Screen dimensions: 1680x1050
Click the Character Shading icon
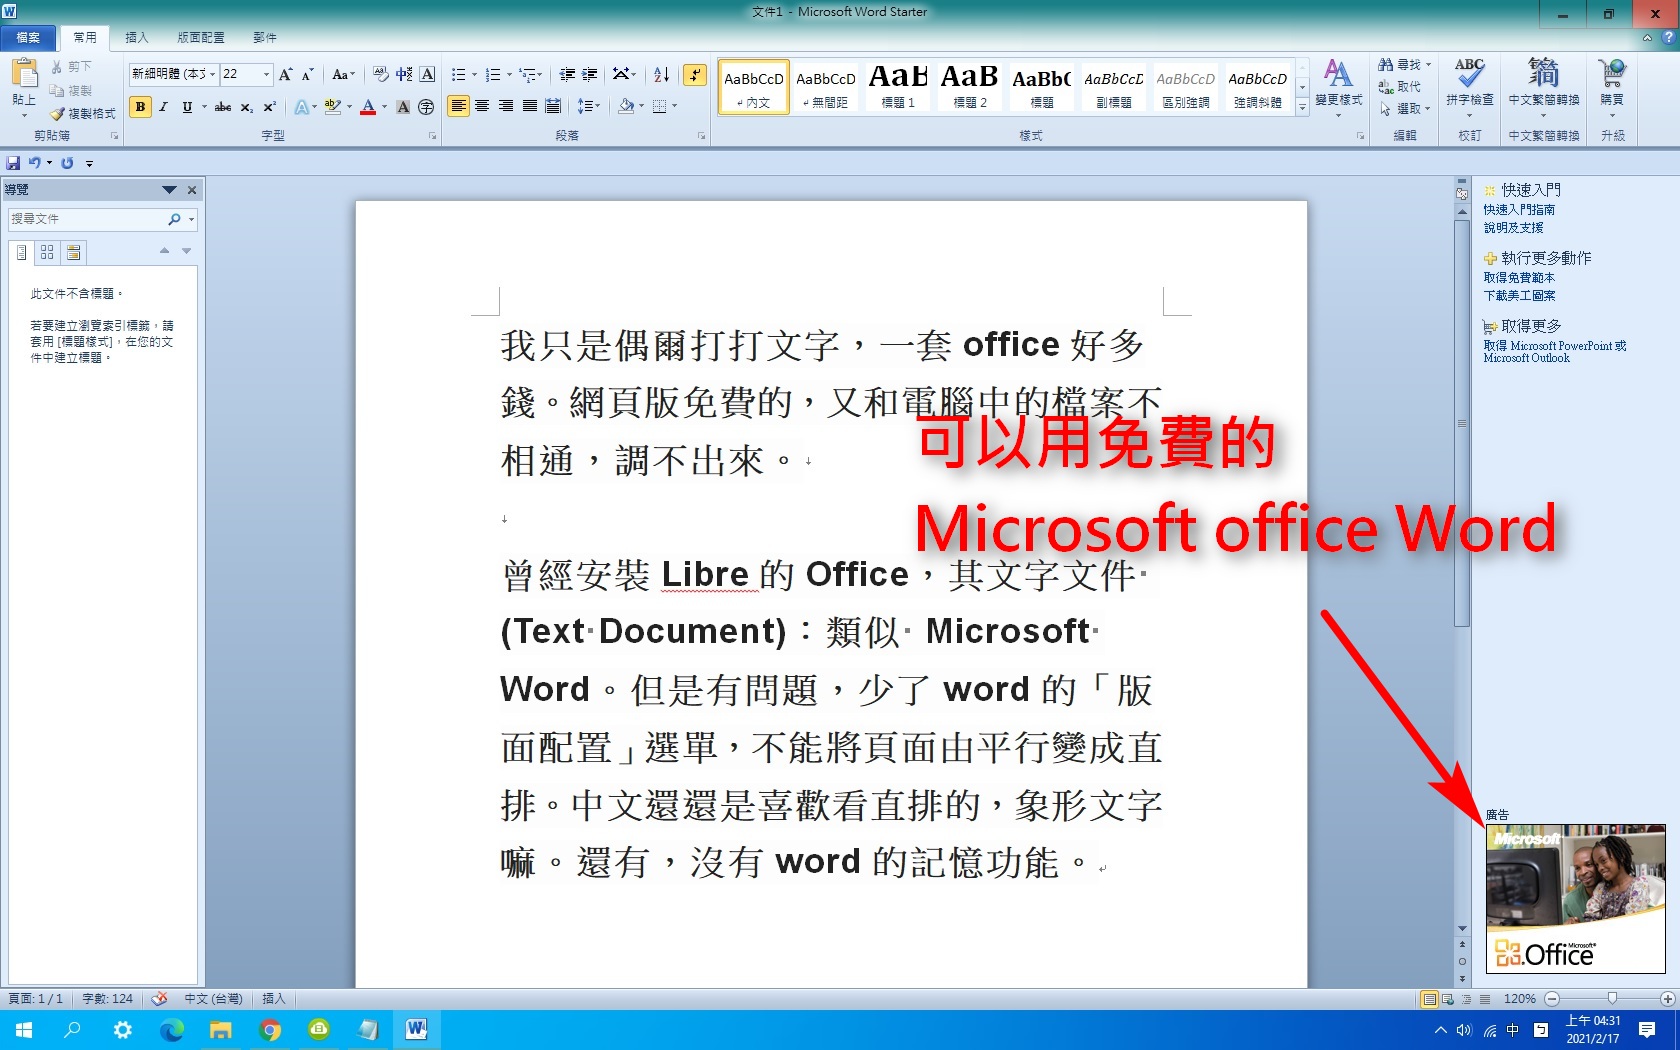403,107
